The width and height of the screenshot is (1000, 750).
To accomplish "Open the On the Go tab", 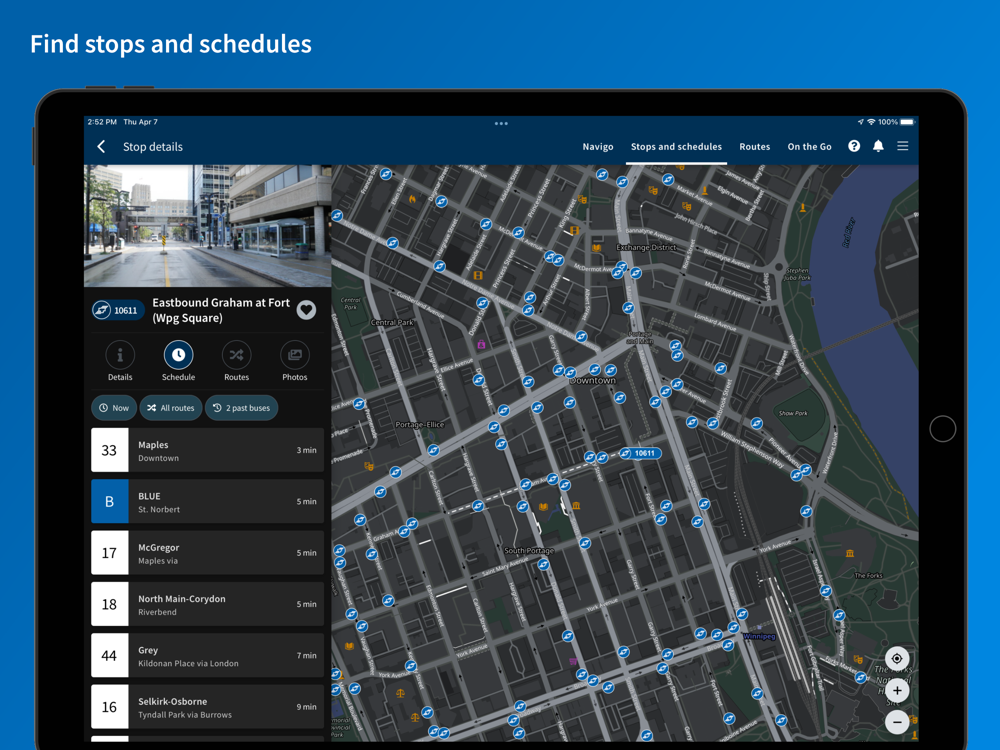I will coord(809,147).
